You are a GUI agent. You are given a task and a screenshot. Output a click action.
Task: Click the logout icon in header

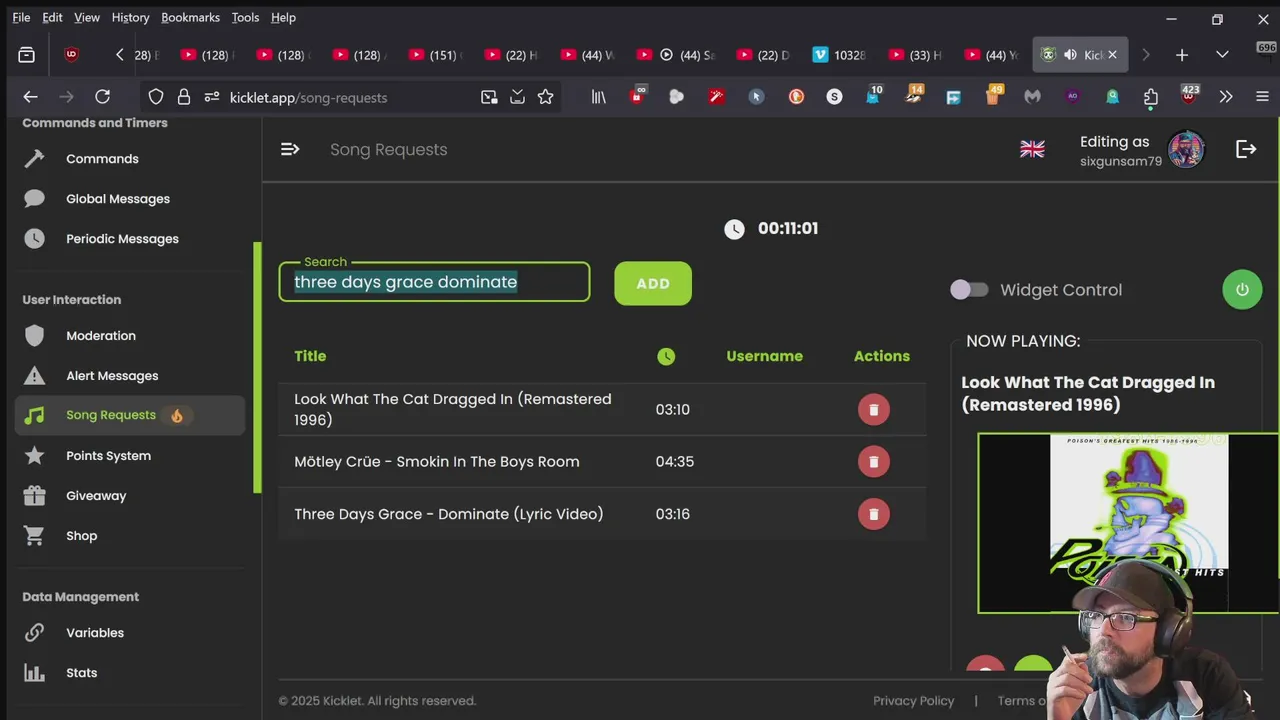(x=1246, y=149)
